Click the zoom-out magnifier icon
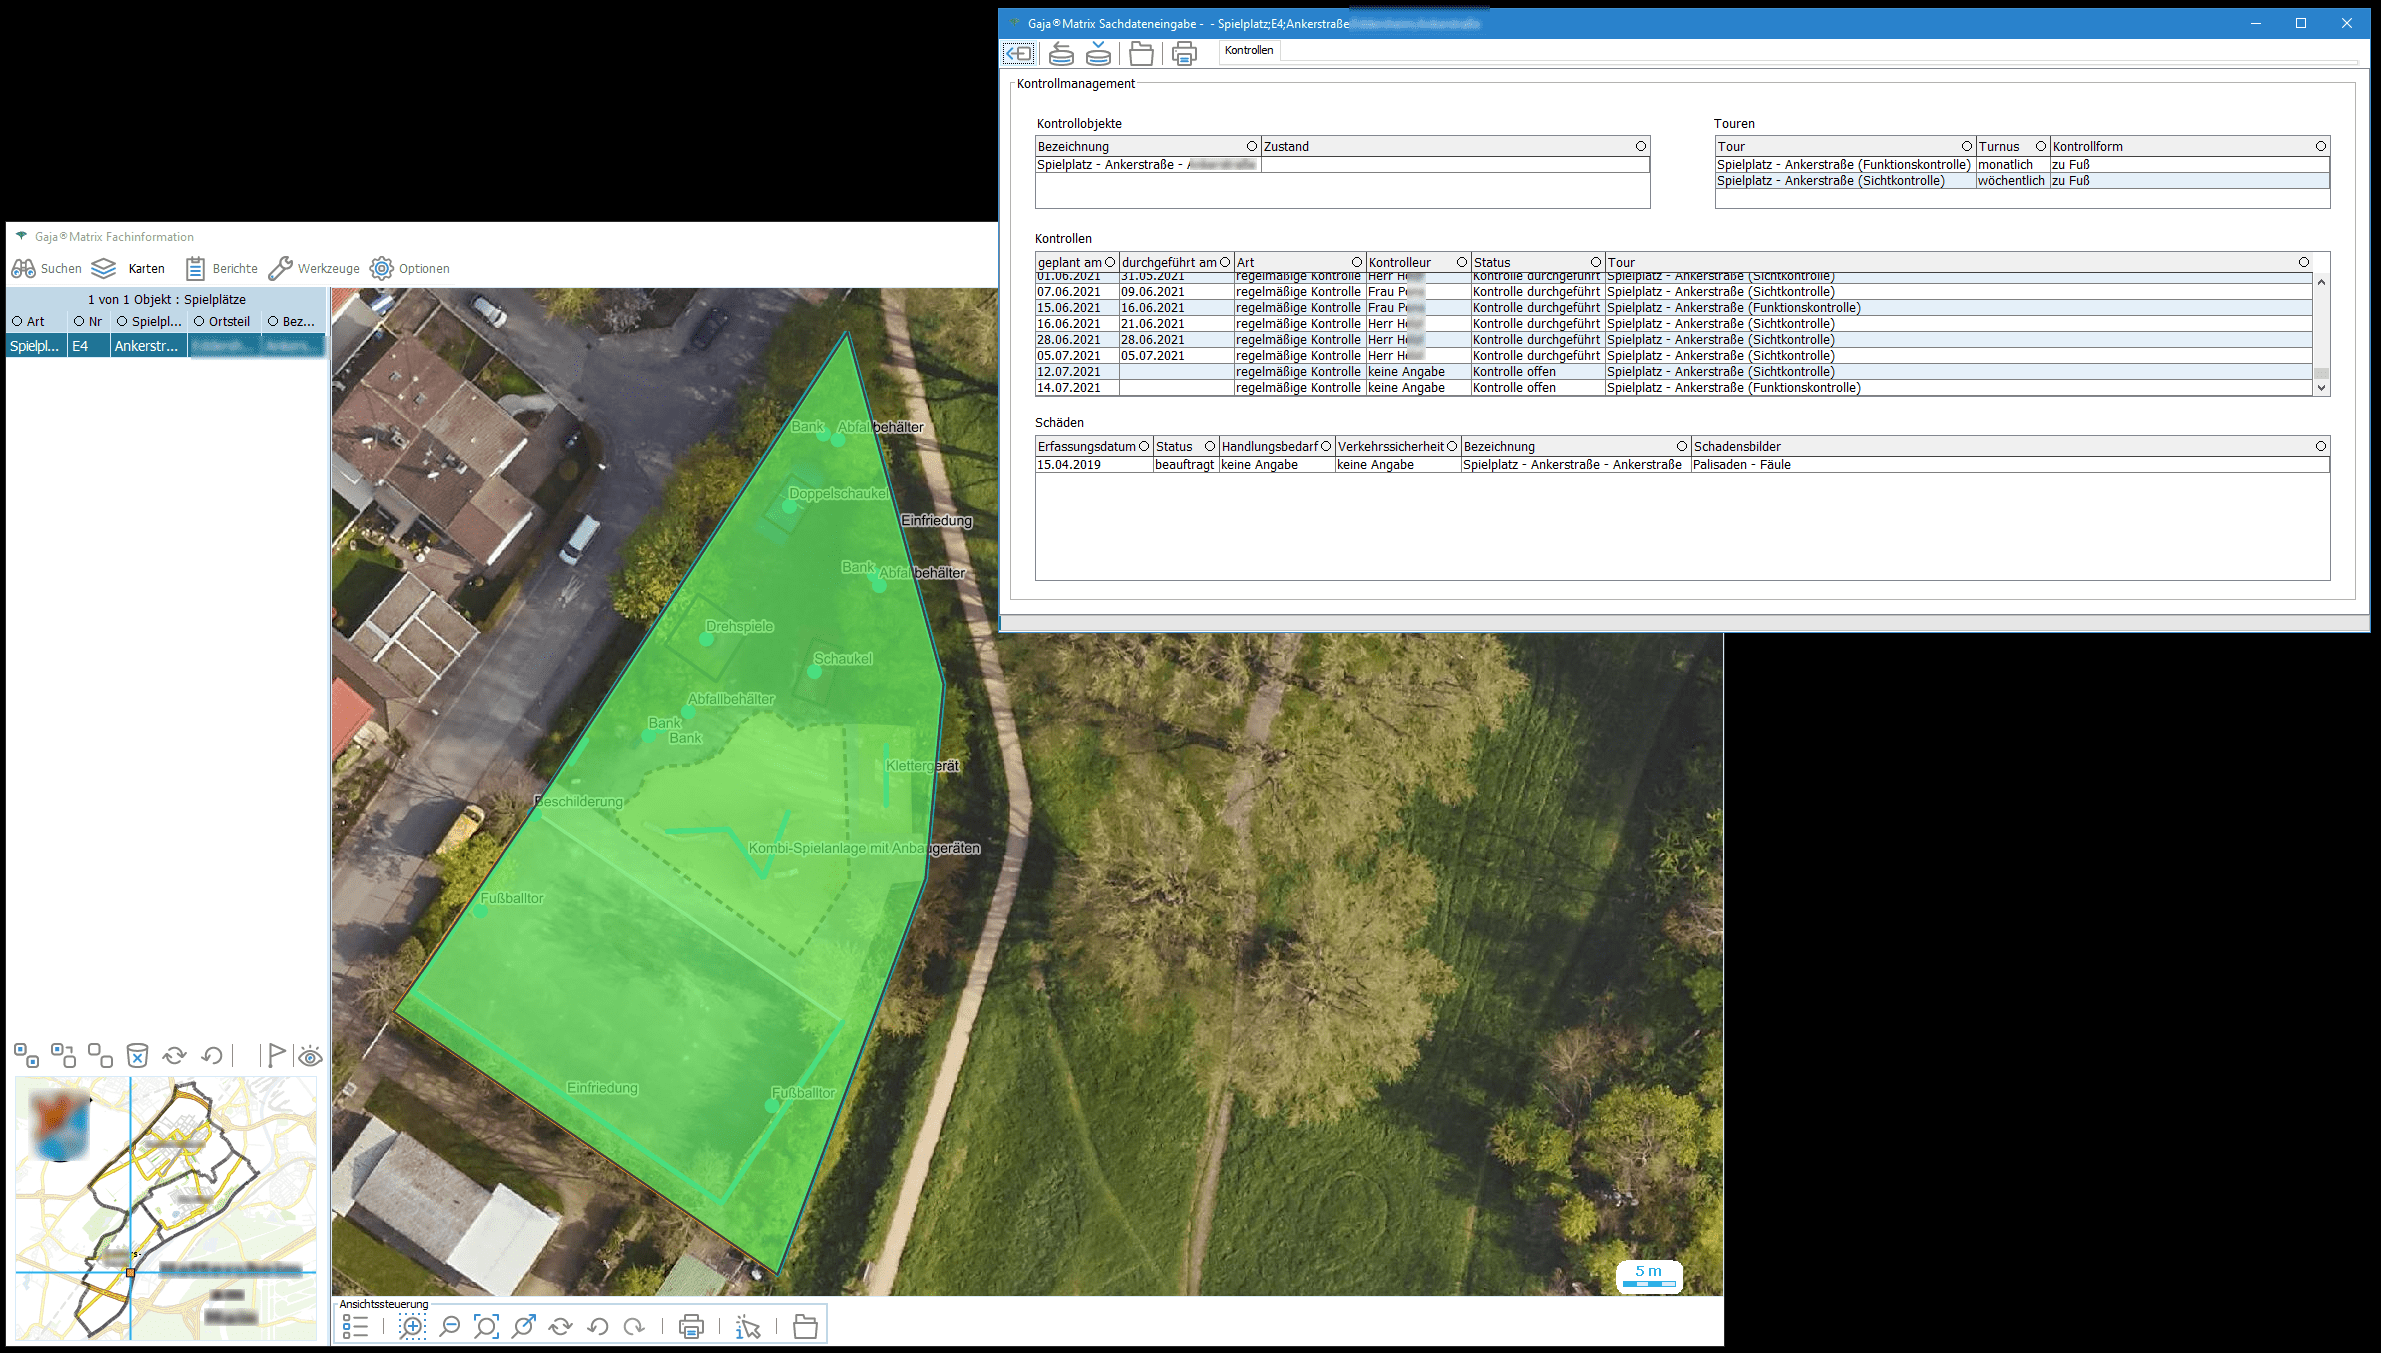 [450, 1326]
